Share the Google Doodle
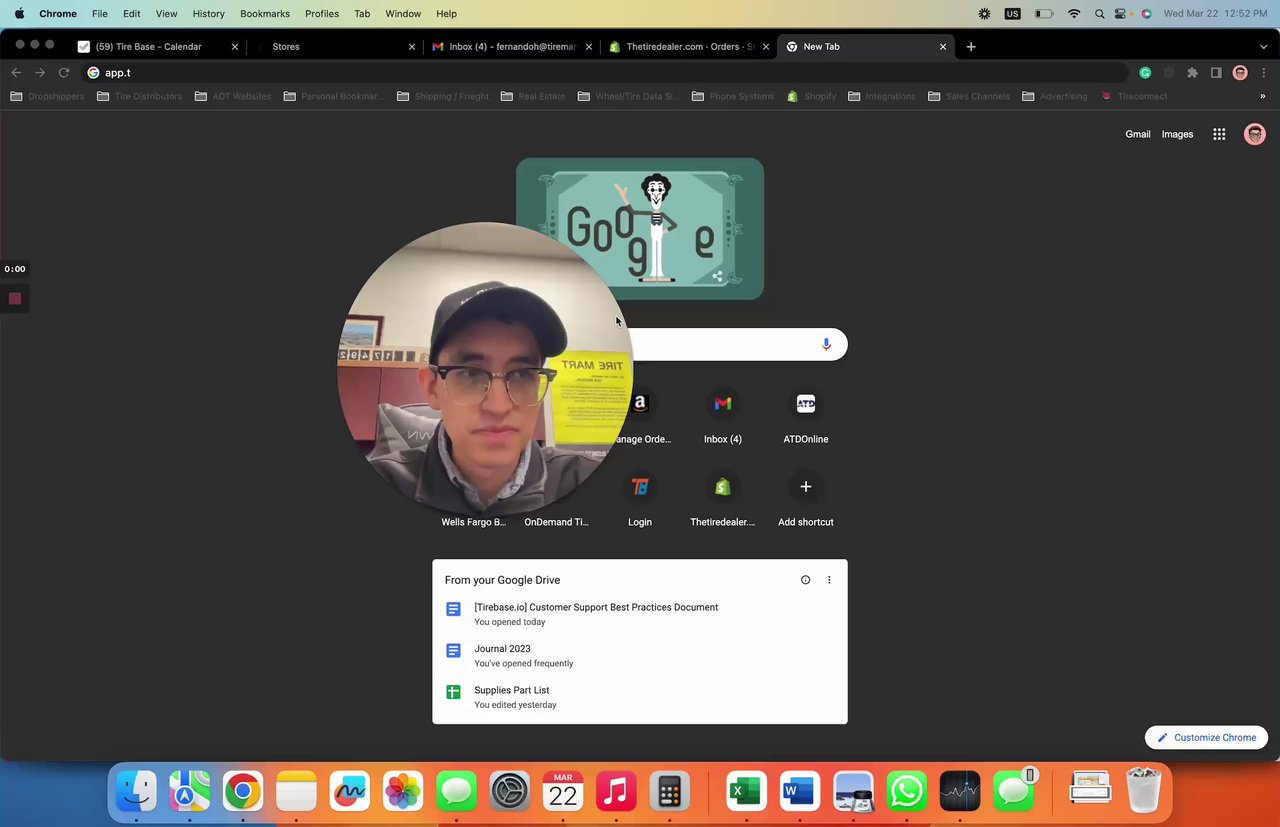 [x=717, y=276]
